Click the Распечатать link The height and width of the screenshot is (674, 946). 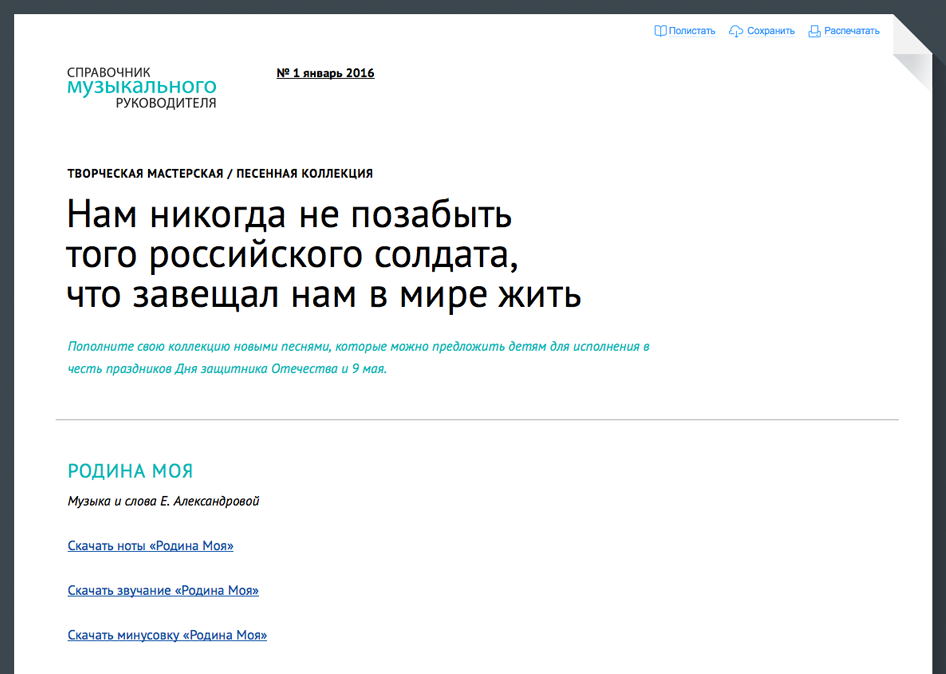tap(852, 31)
